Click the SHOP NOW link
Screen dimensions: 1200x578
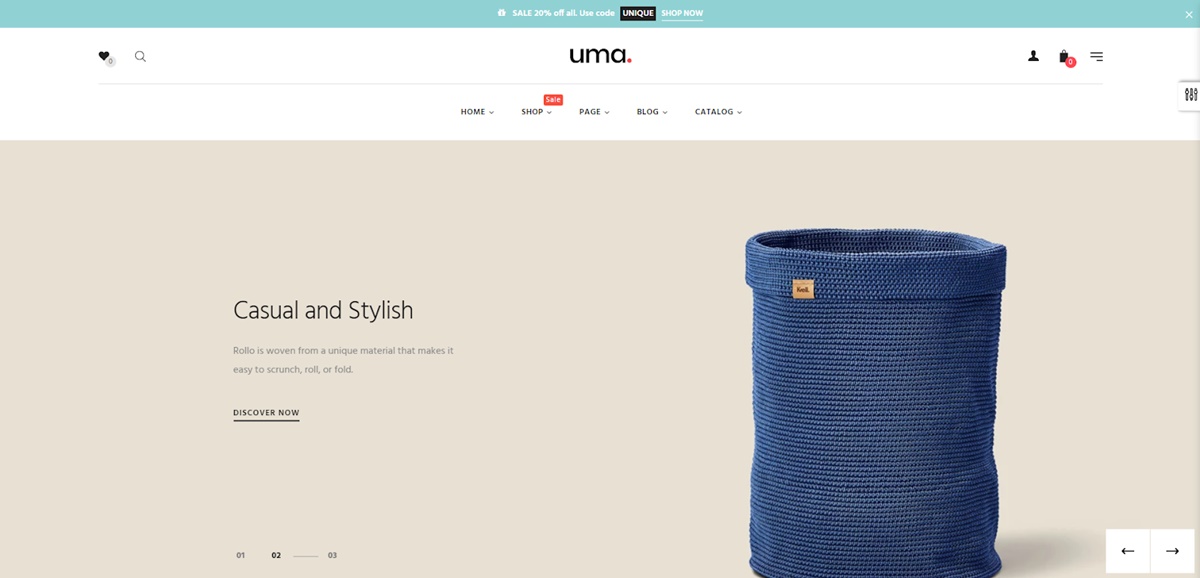682,14
